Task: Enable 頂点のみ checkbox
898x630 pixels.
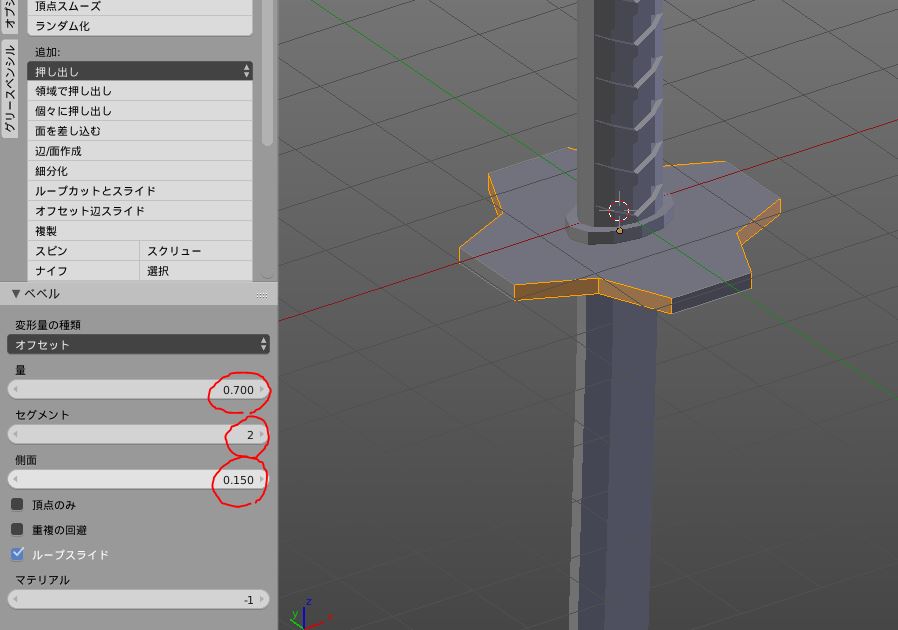Action: coord(17,504)
